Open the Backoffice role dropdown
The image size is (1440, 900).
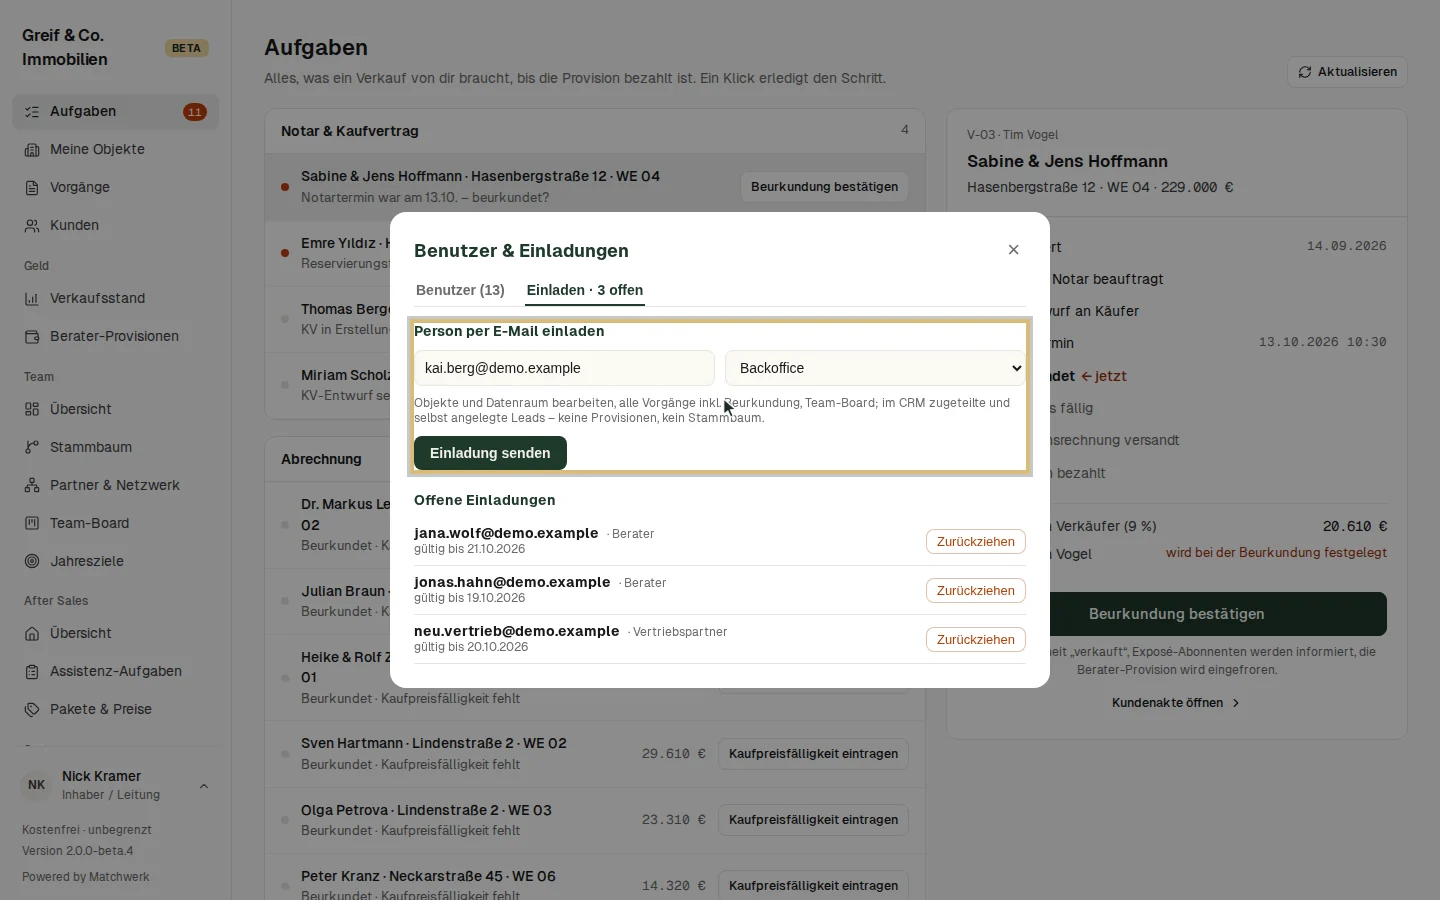(875, 368)
